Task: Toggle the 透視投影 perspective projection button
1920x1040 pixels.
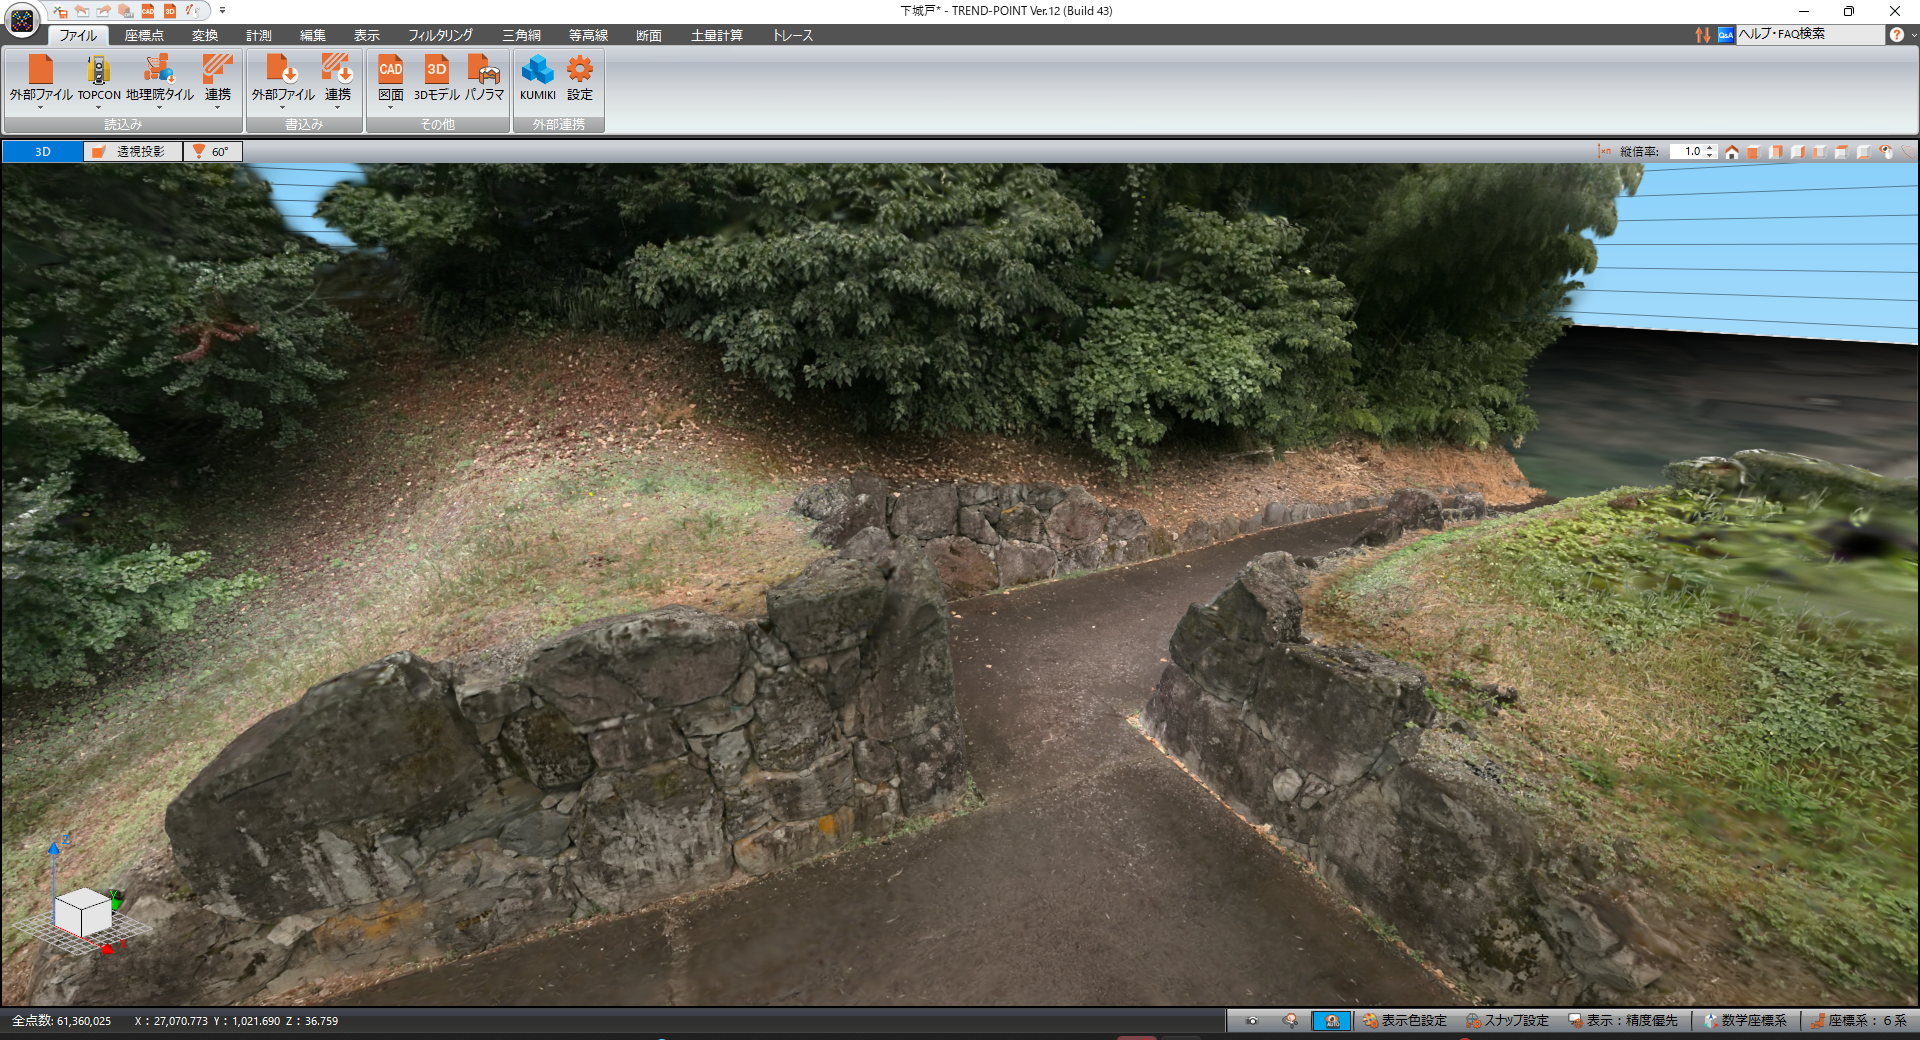Action: [x=132, y=152]
